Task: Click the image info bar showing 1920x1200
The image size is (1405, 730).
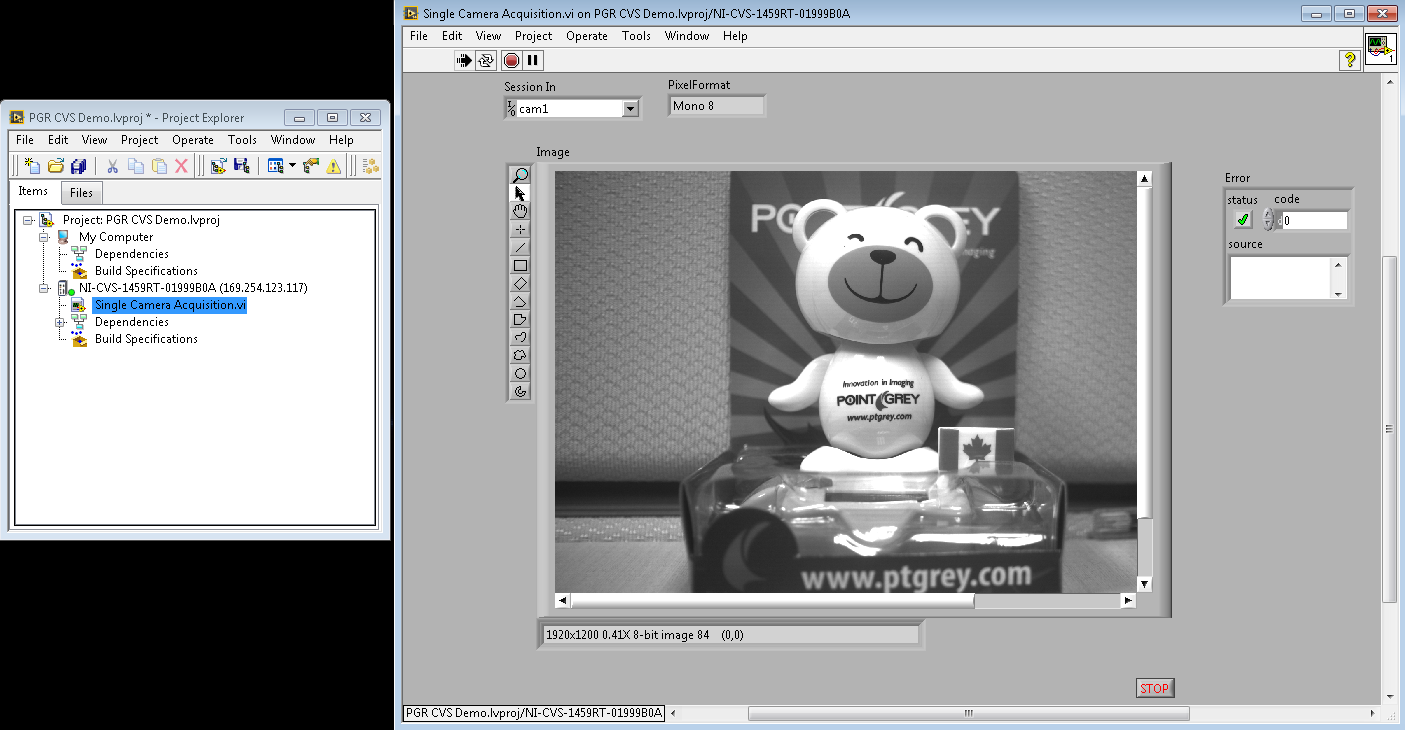Action: (x=730, y=634)
